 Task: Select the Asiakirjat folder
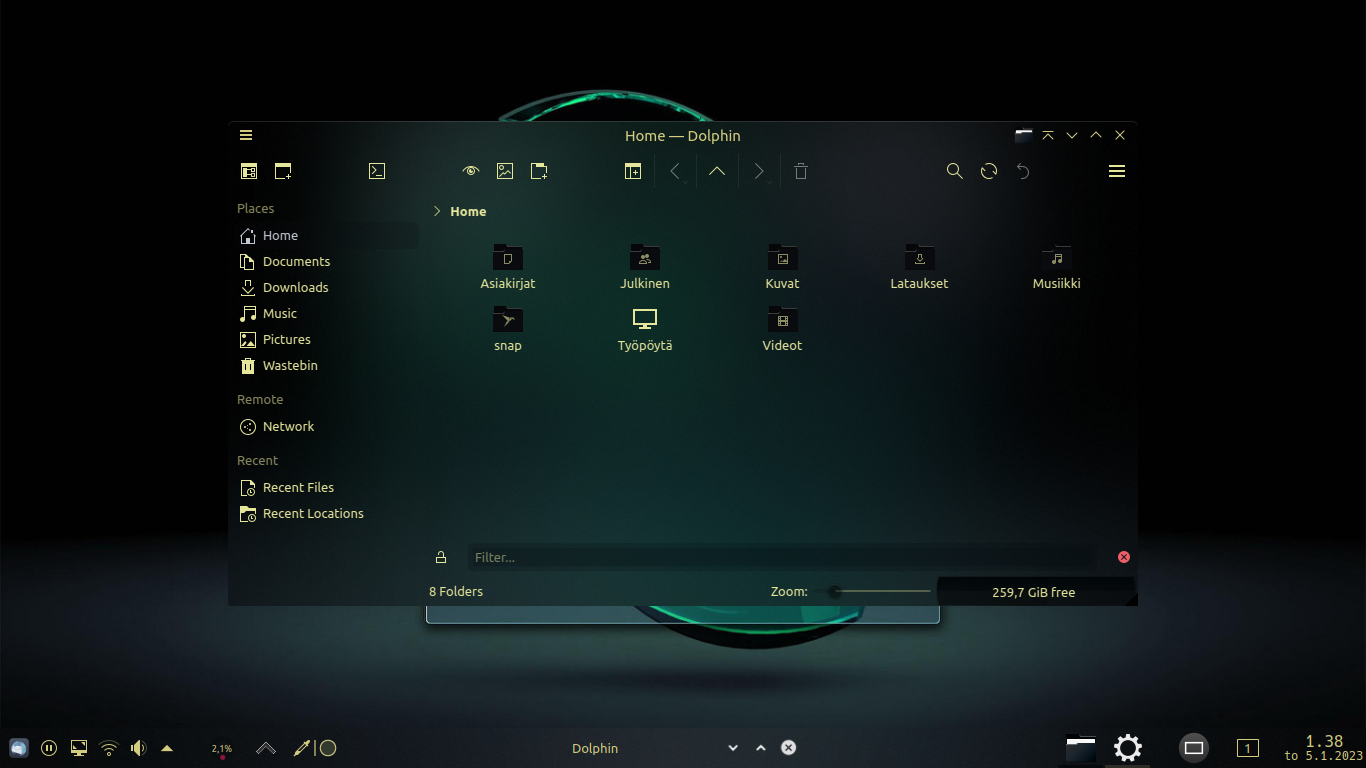click(x=508, y=267)
